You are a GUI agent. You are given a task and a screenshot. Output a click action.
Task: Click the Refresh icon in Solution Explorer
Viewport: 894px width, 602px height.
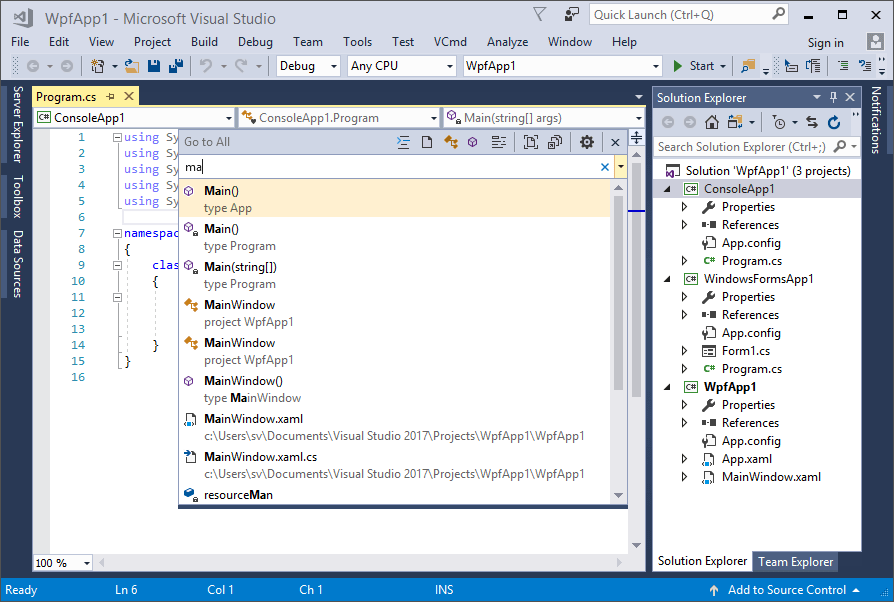coord(834,122)
